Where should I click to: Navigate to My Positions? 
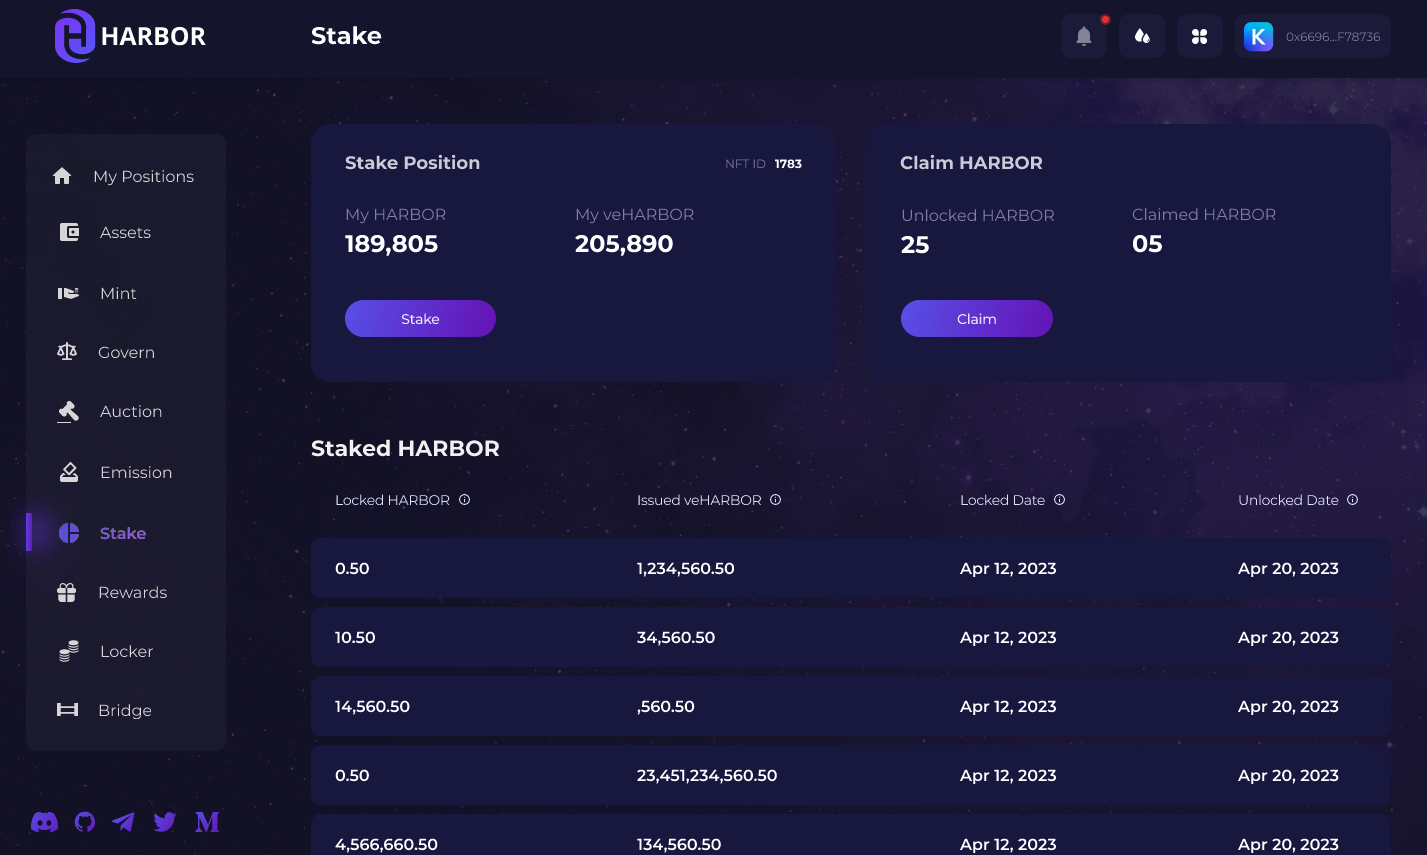coord(143,176)
